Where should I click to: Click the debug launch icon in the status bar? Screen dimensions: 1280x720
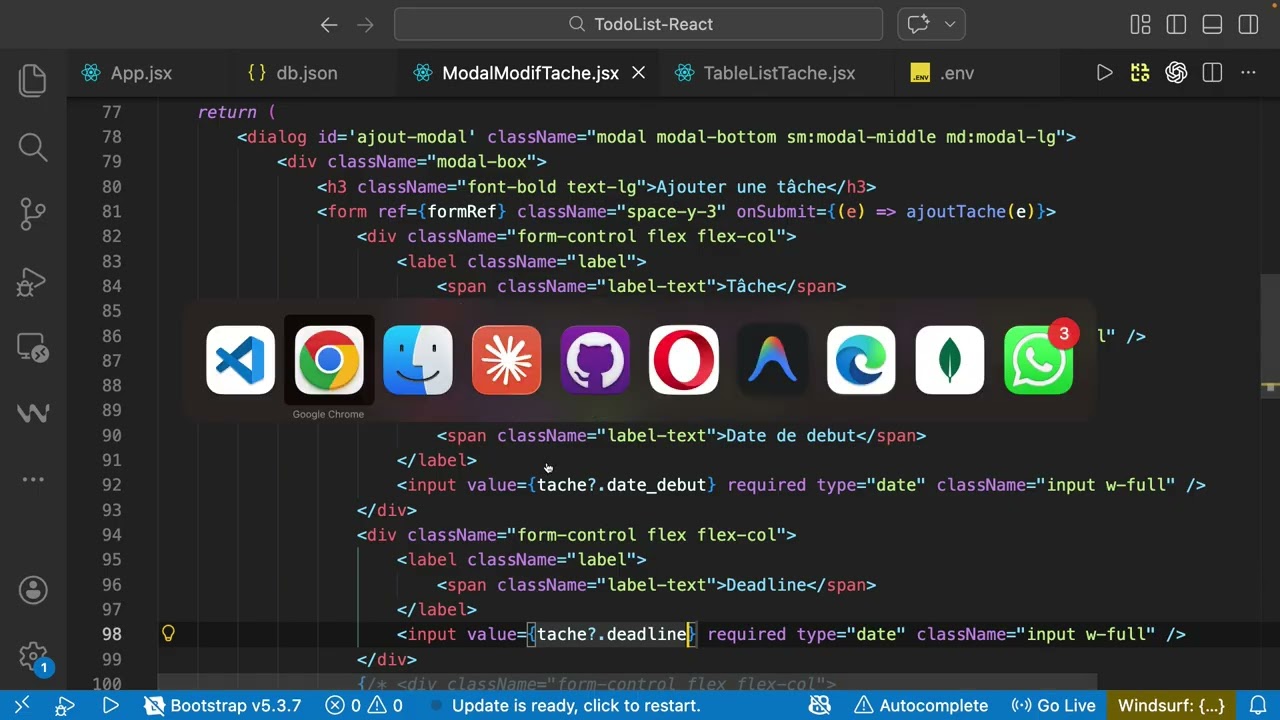point(66,706)
